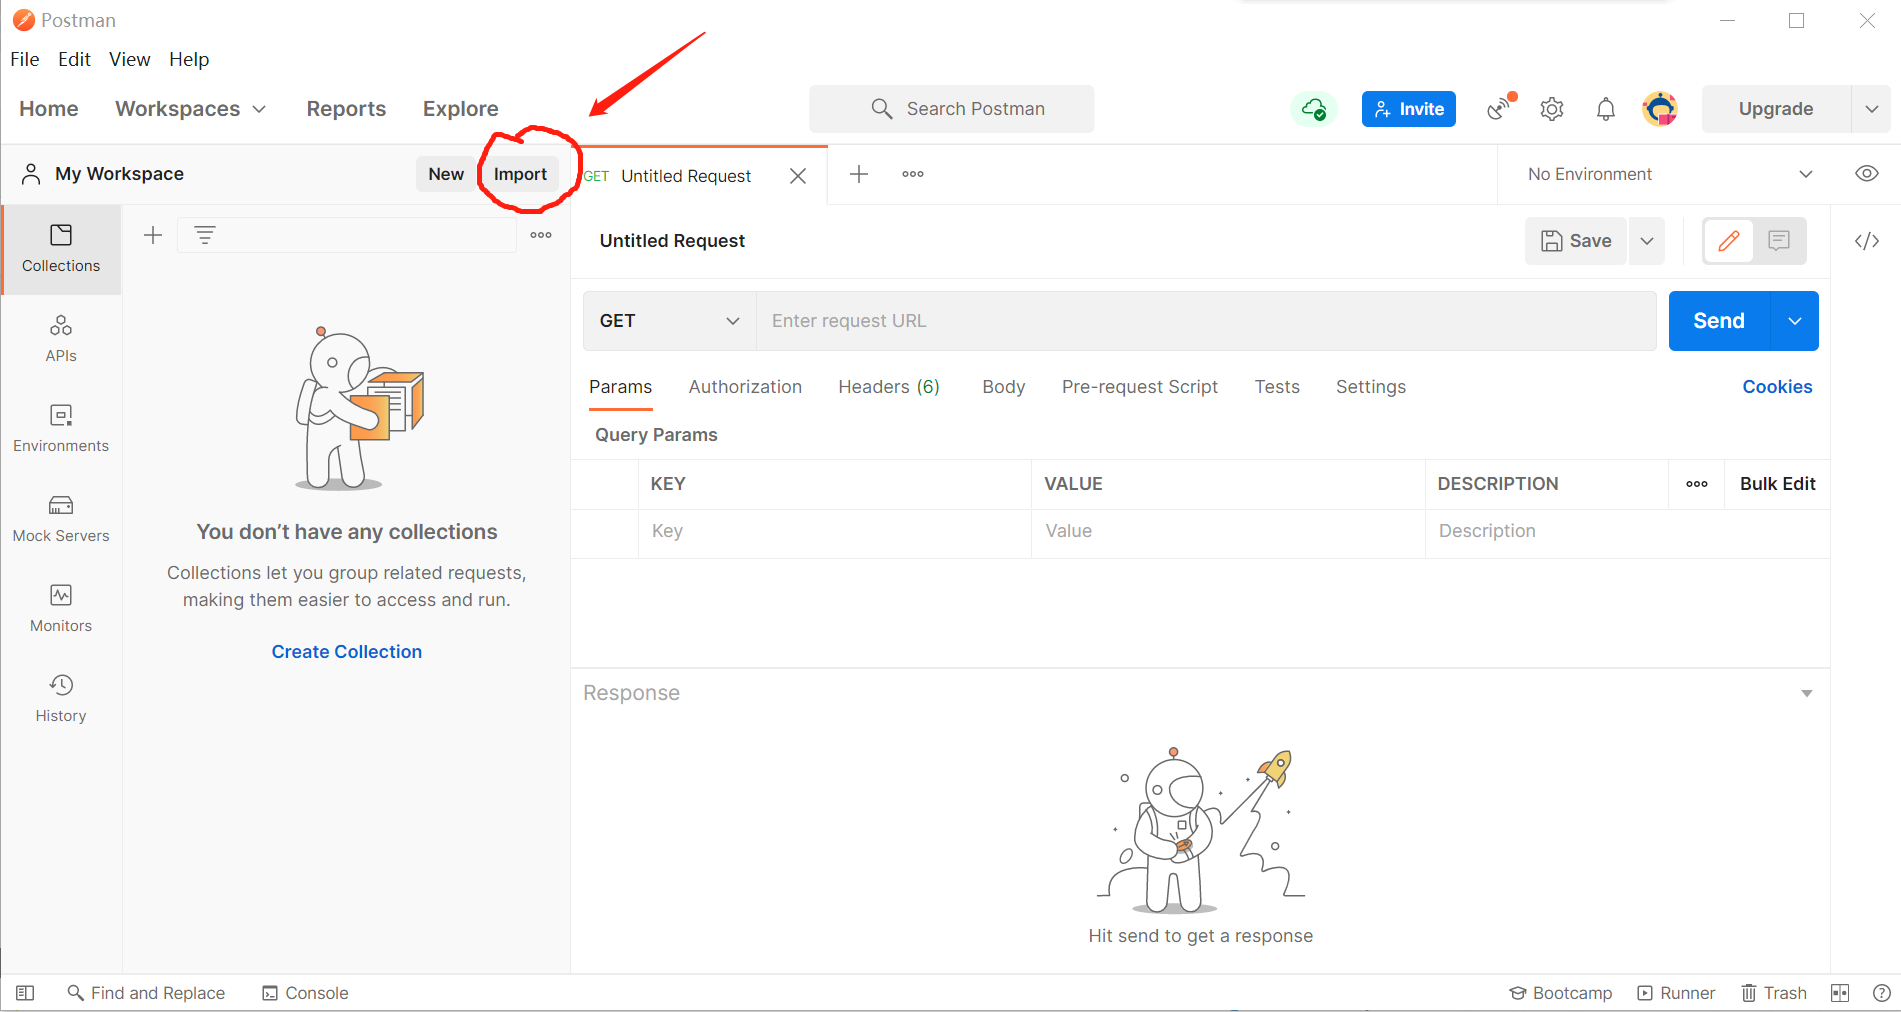Open the help question mark icon
Image resolution: width=1901 pixels, height=1012 pixels.
click(x=1881, y=993)
